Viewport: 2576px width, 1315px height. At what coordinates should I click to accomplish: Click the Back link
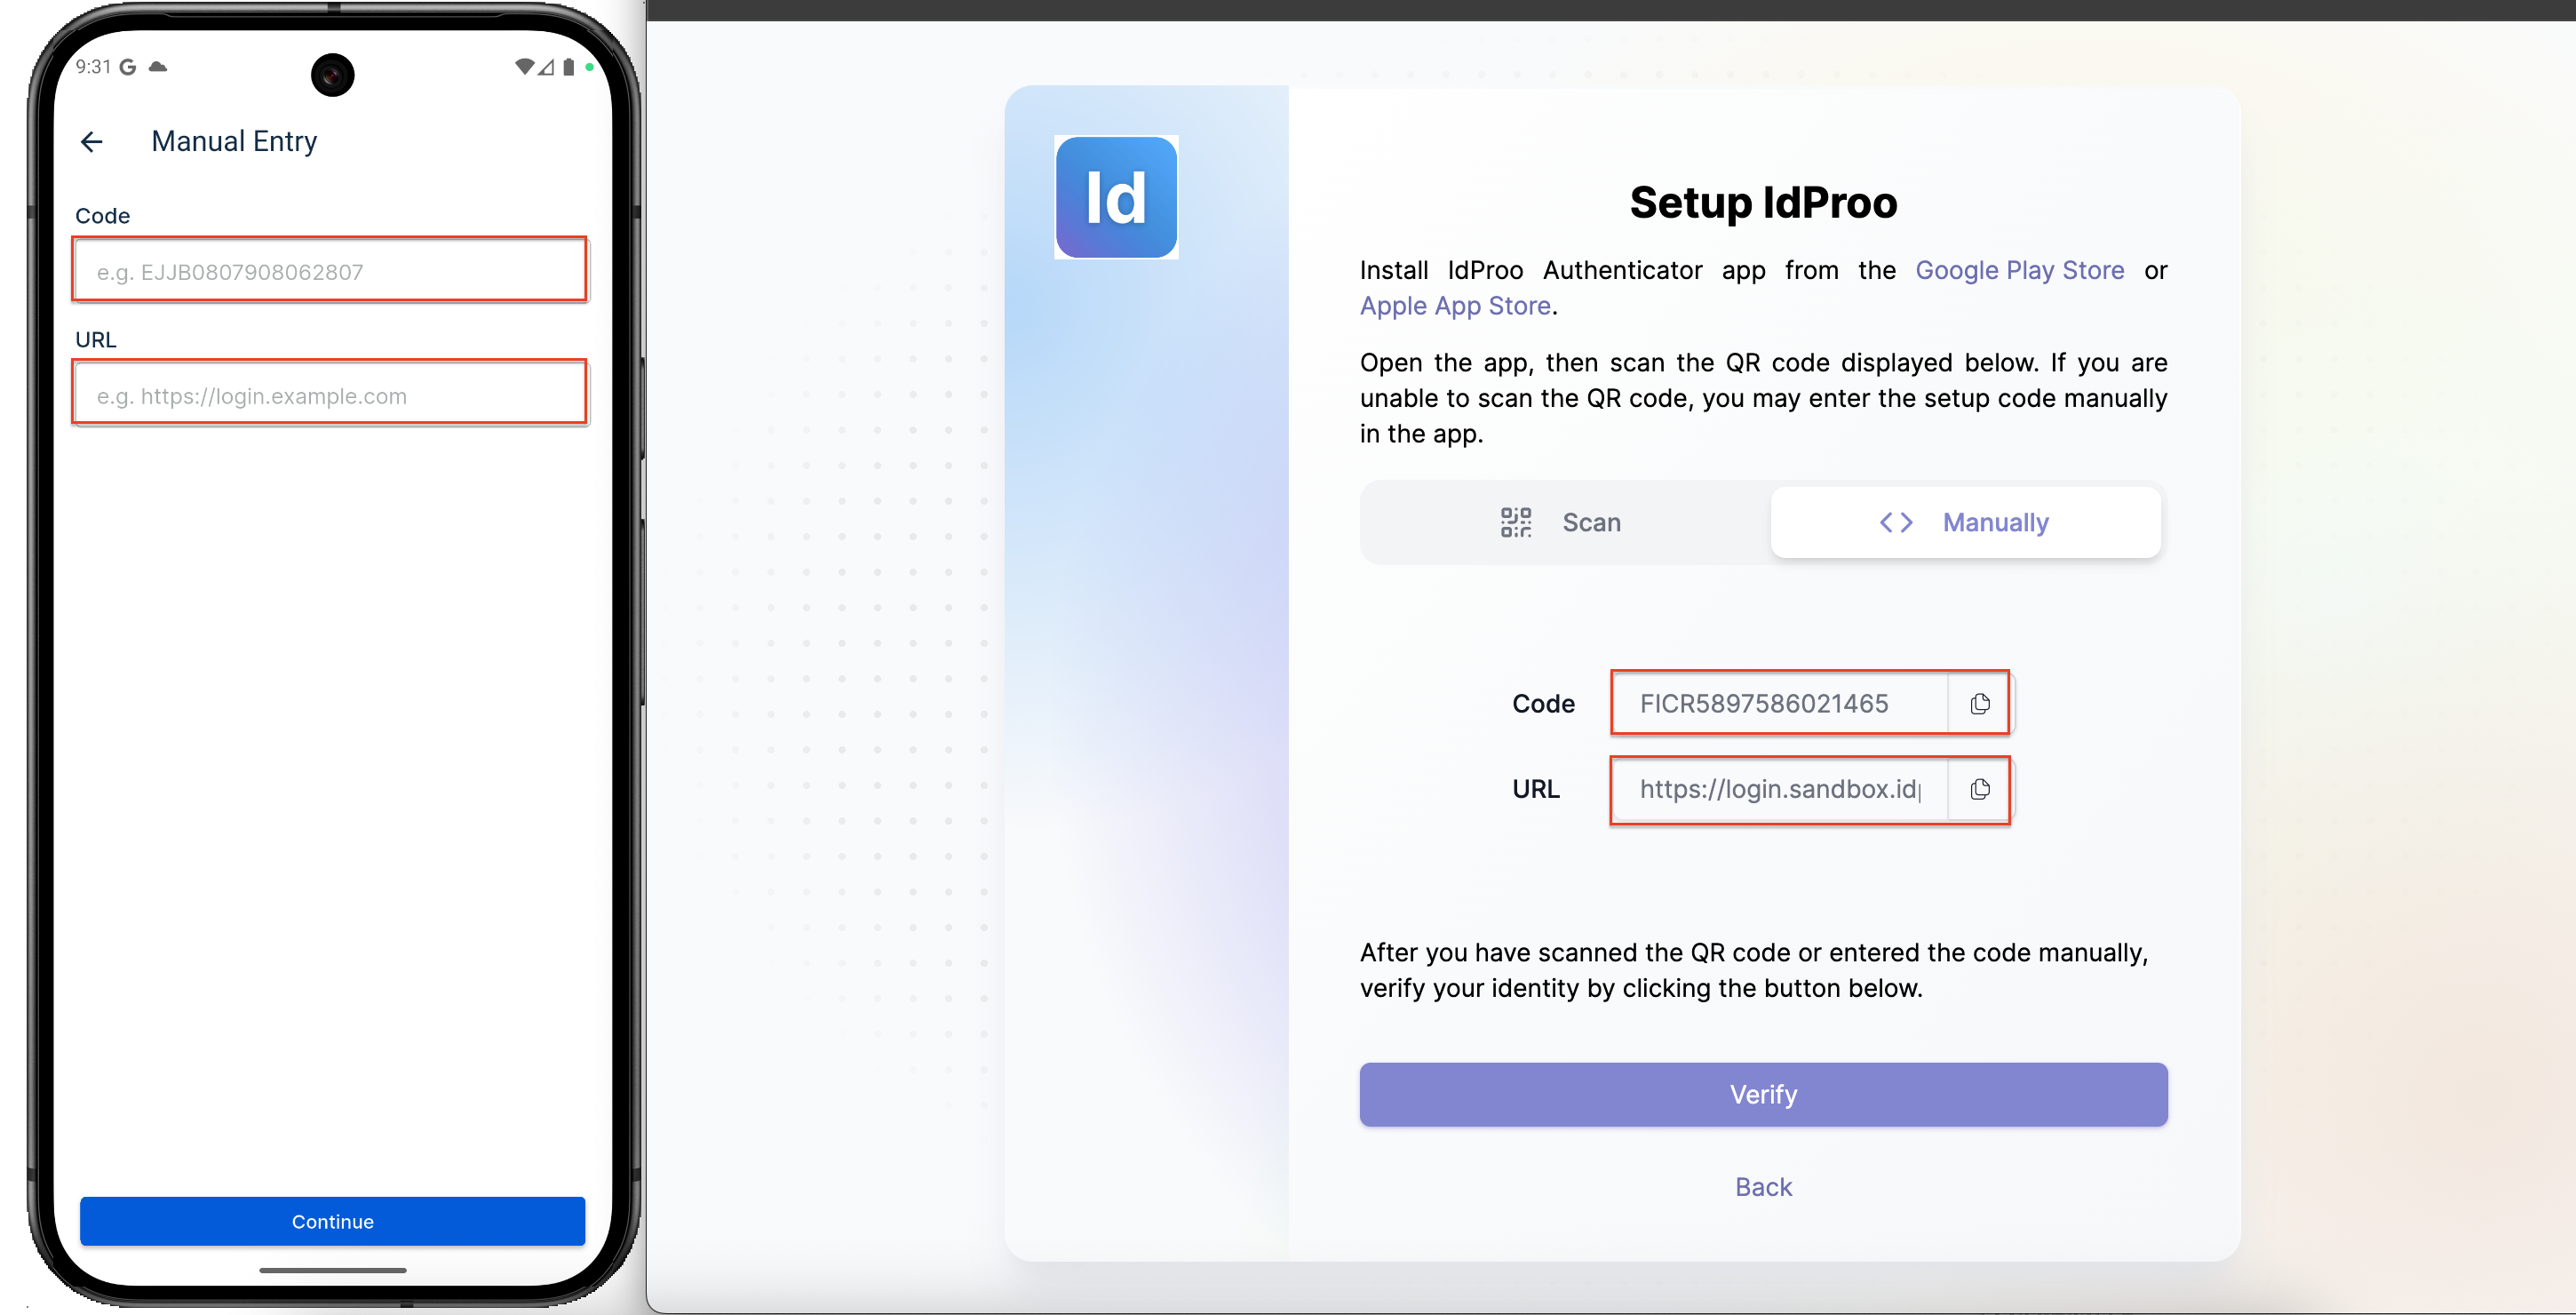[1763, 1187]
